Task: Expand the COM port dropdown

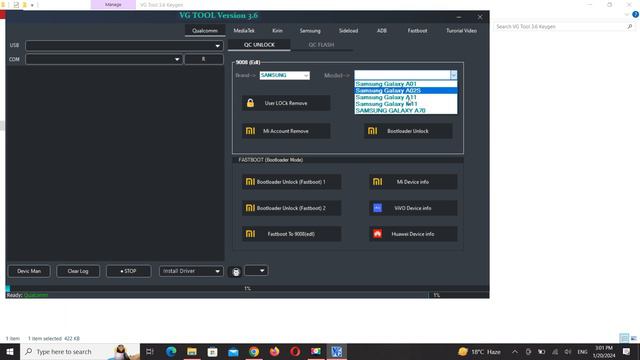Action: 177,60
